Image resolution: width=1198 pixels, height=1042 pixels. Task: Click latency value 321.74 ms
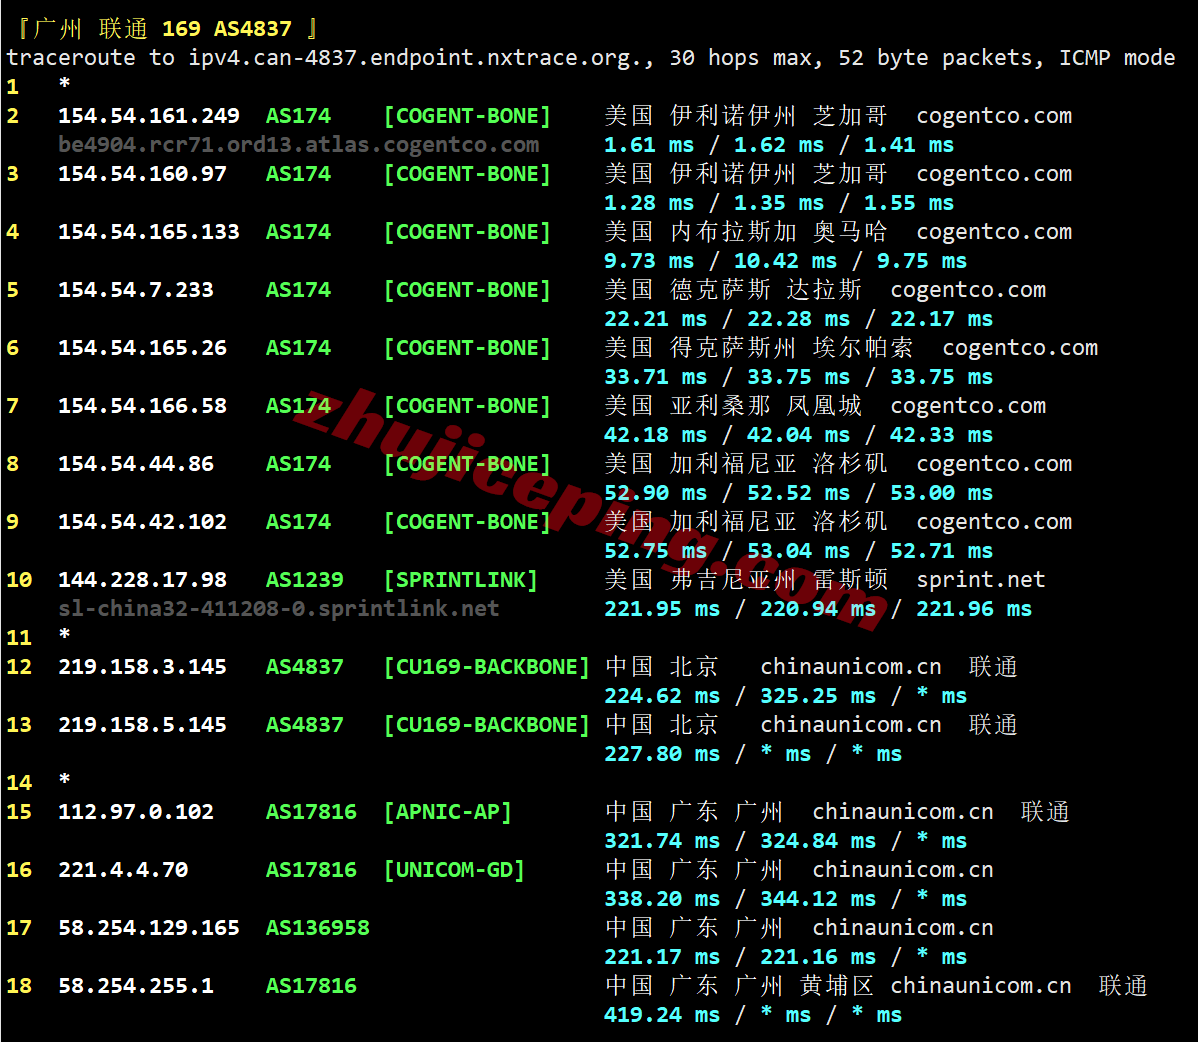pyautogui.click(x=662, y=841)
